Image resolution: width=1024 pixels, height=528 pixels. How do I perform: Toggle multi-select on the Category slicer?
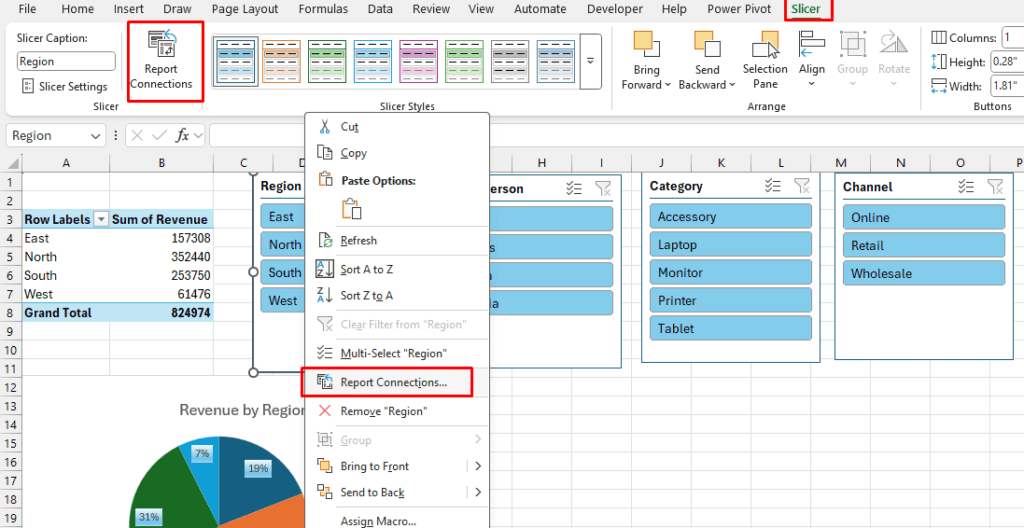click(773, 186)
